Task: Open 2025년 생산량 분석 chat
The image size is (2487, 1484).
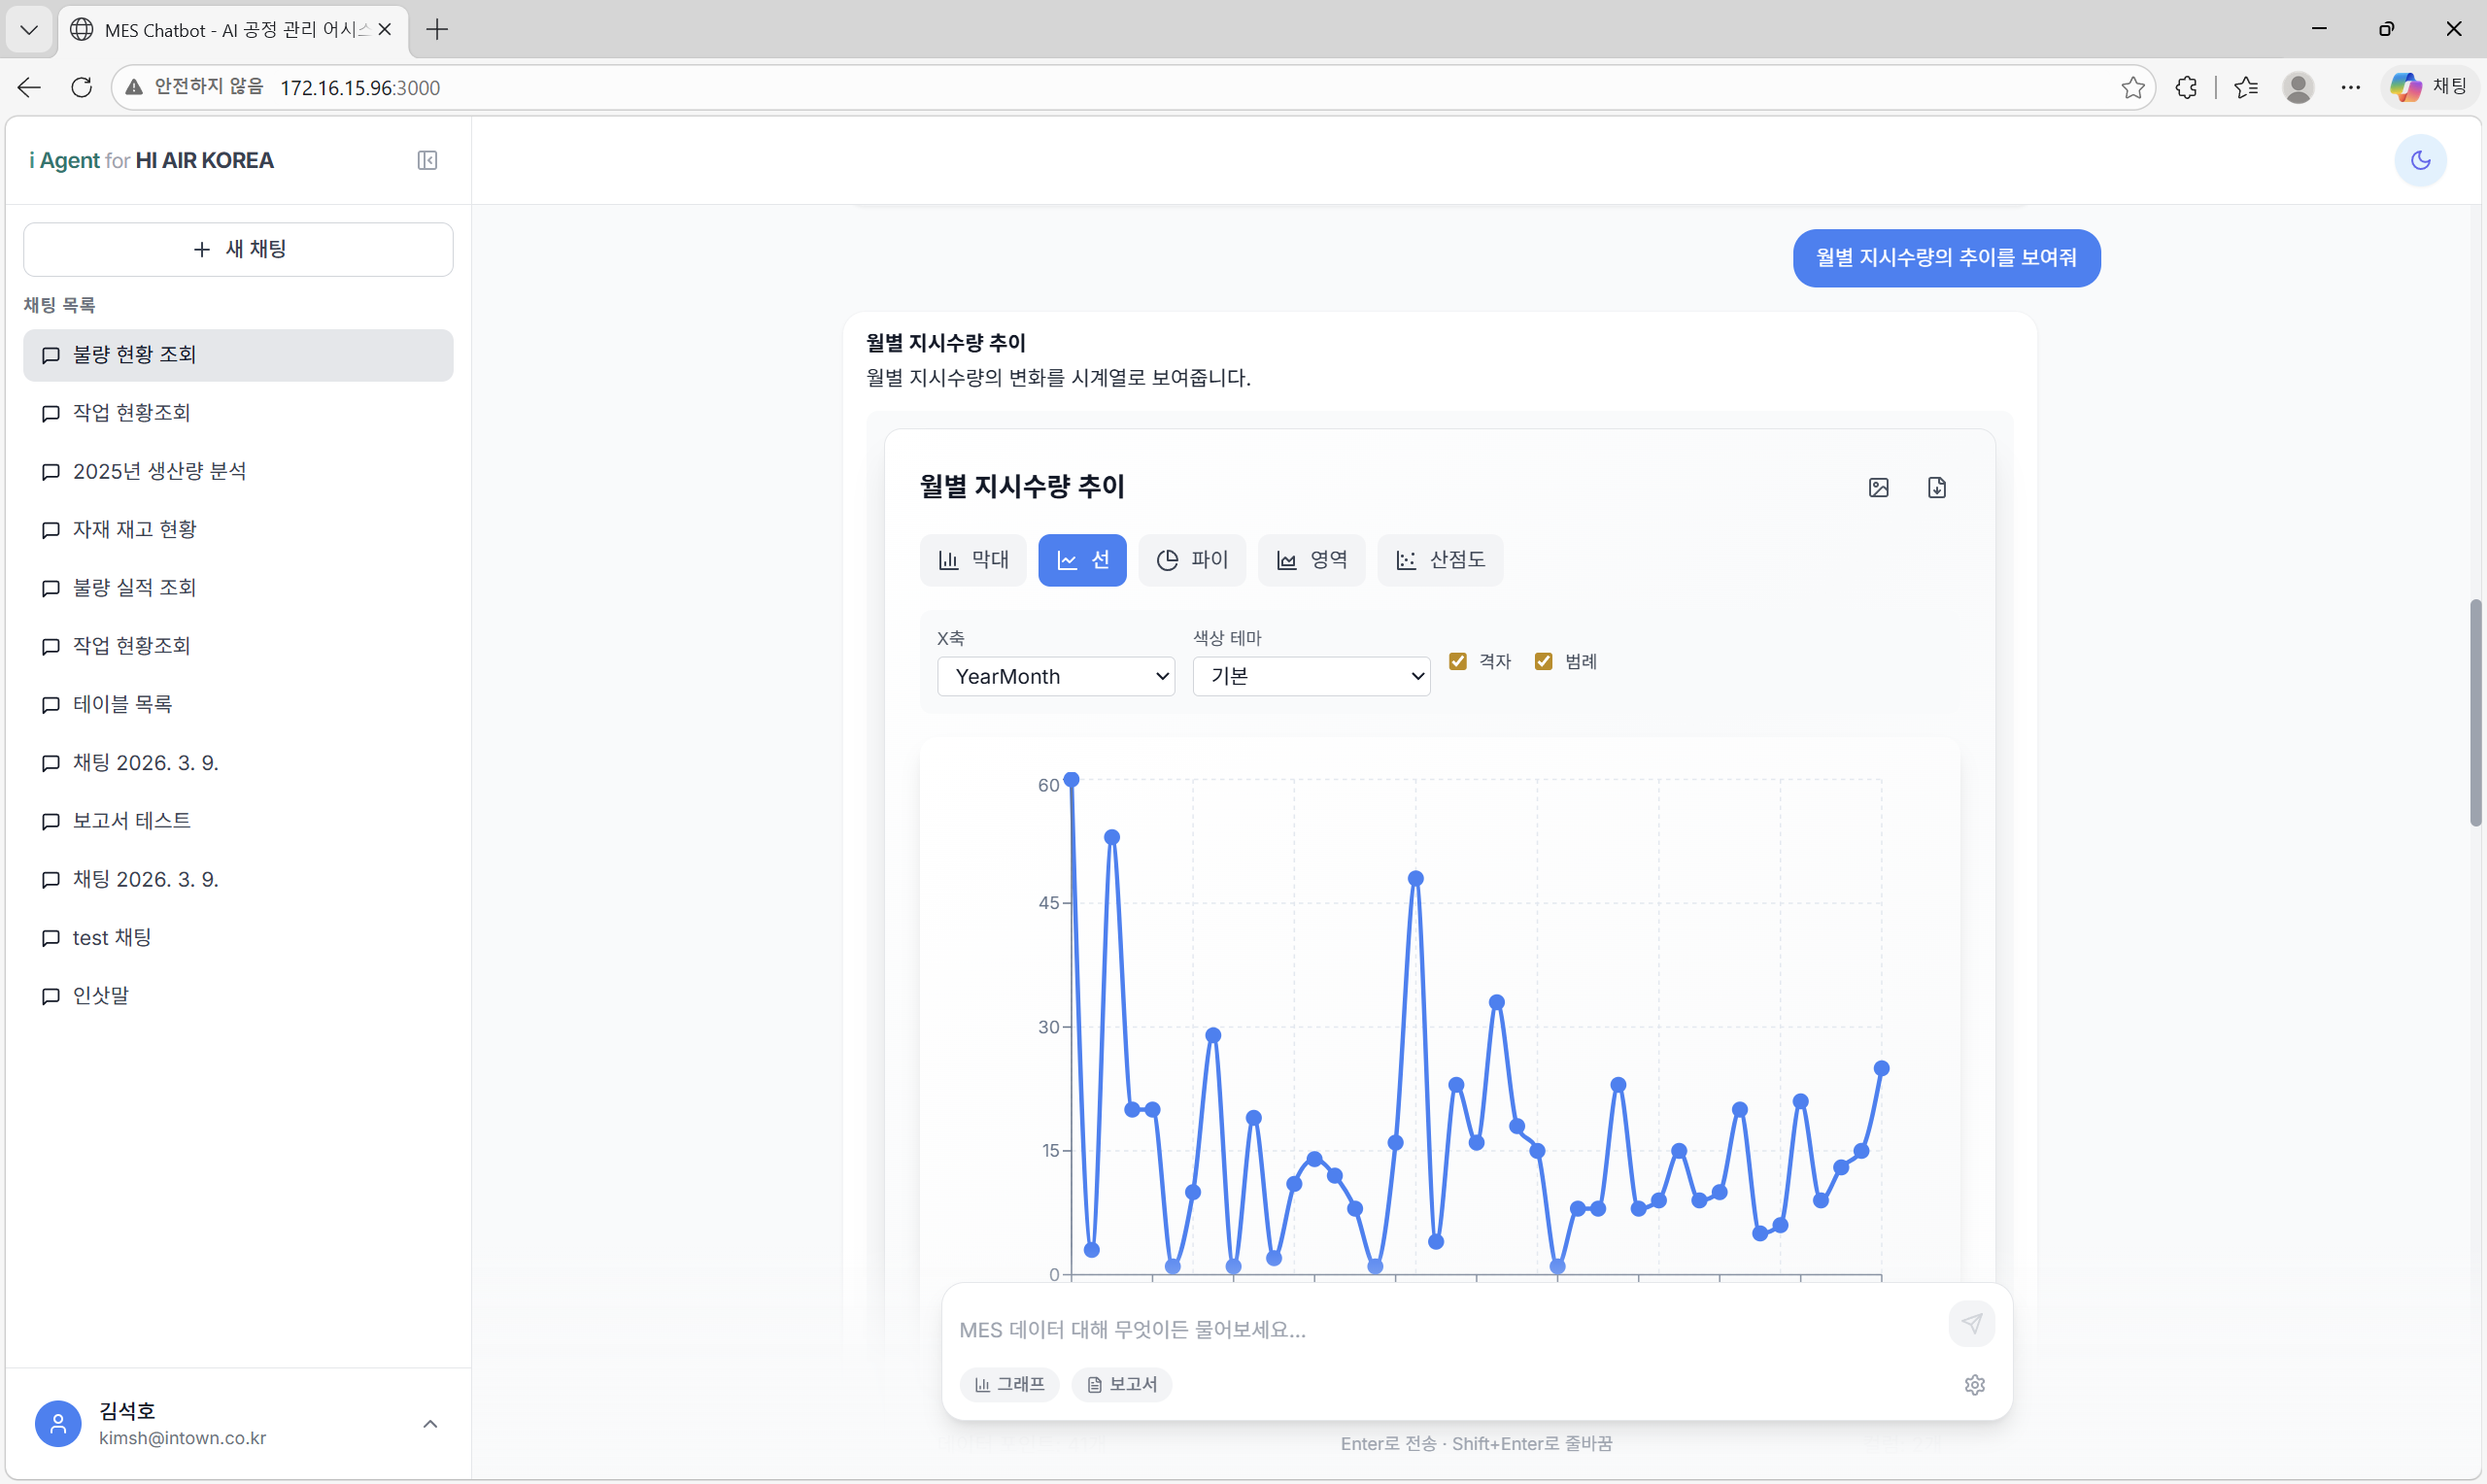Action: pyautogui.click(x=238, y=471)
